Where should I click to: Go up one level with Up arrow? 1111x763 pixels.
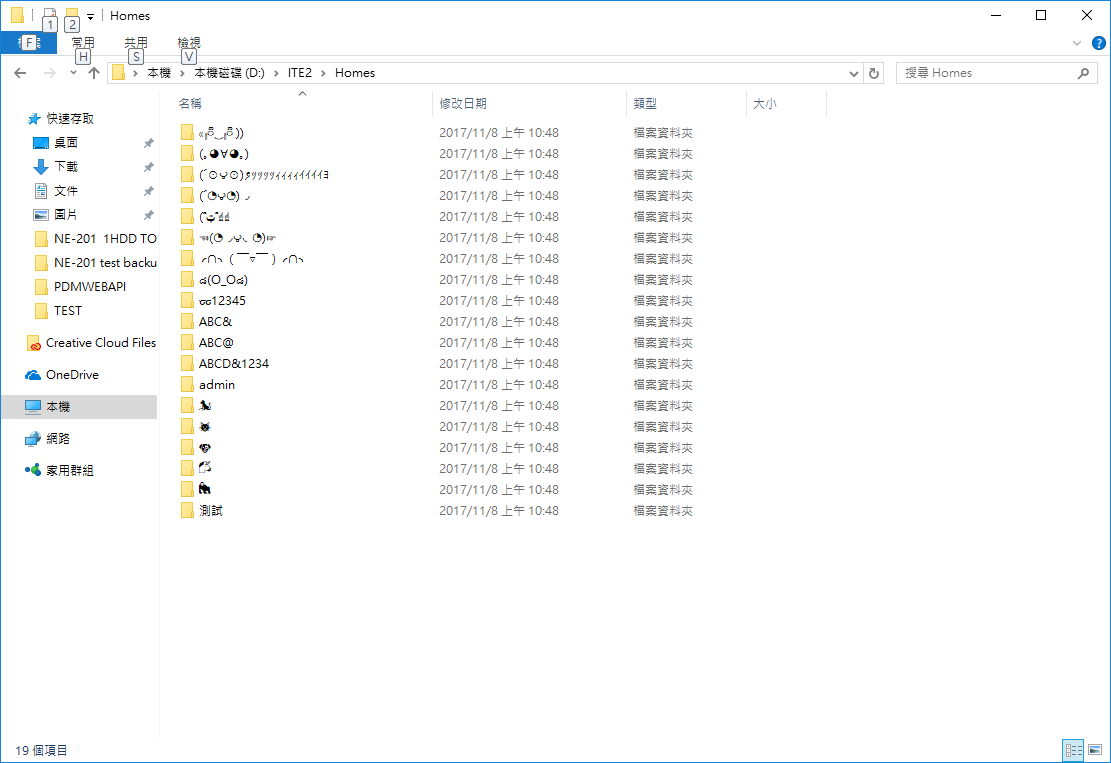point(94,73)
